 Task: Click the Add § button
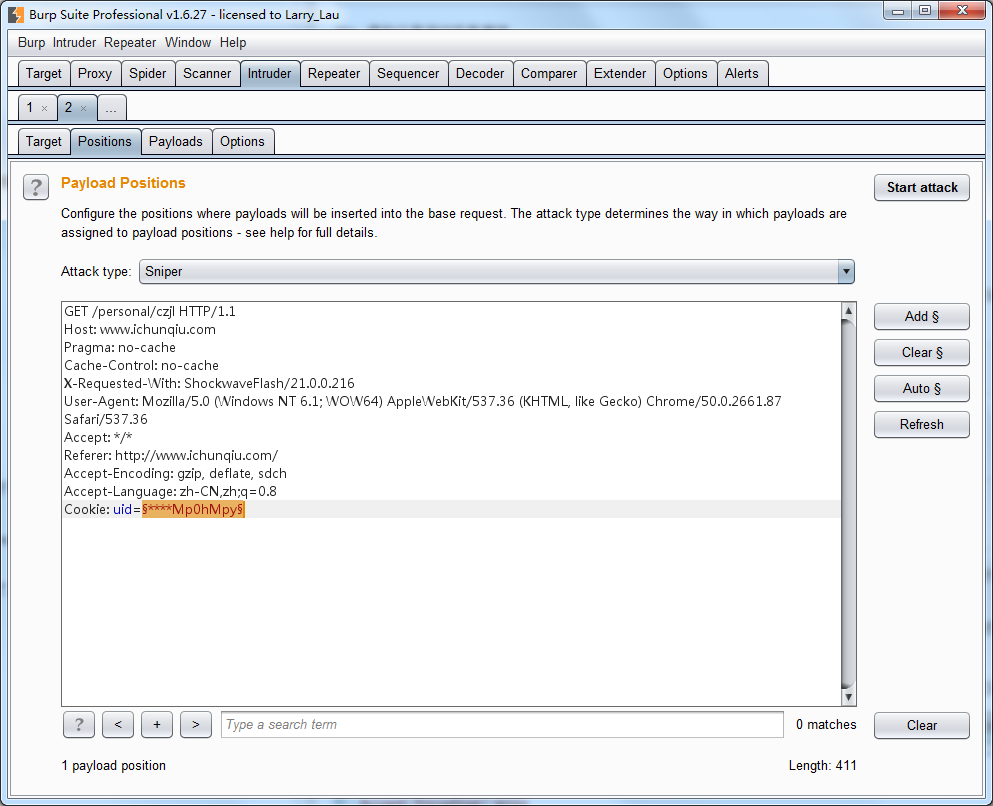pos(921,317)
